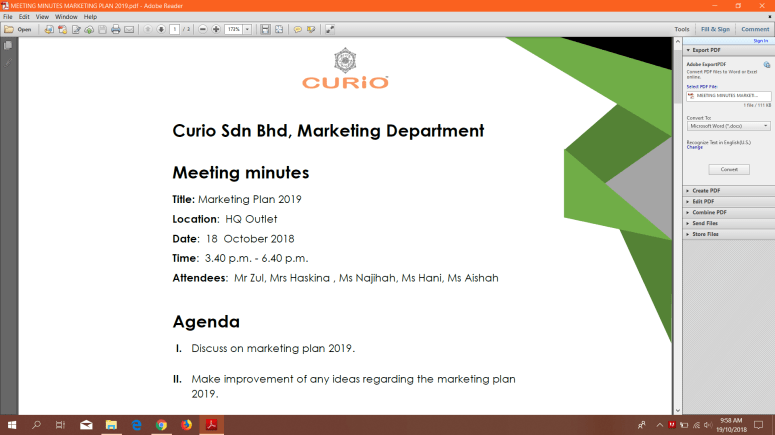Open the zoom level dropdown arrow
Screen dimensions: 775x435
(x=247, y=30)
